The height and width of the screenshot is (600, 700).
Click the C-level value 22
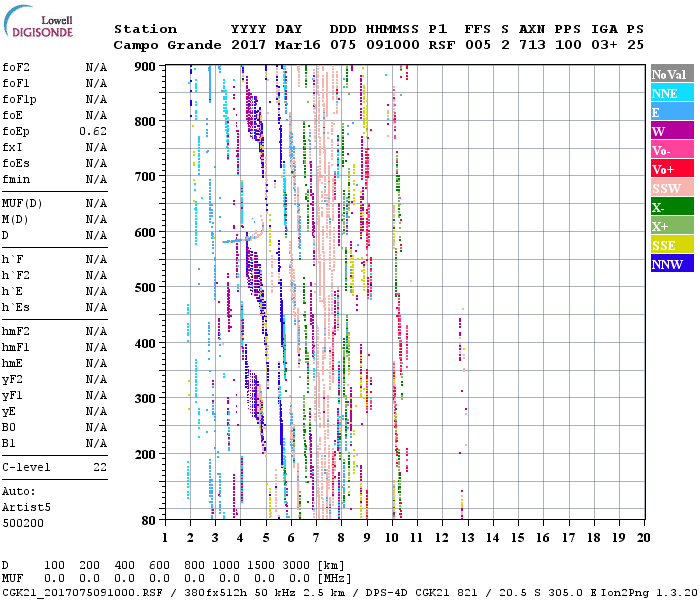coord(100,467)
